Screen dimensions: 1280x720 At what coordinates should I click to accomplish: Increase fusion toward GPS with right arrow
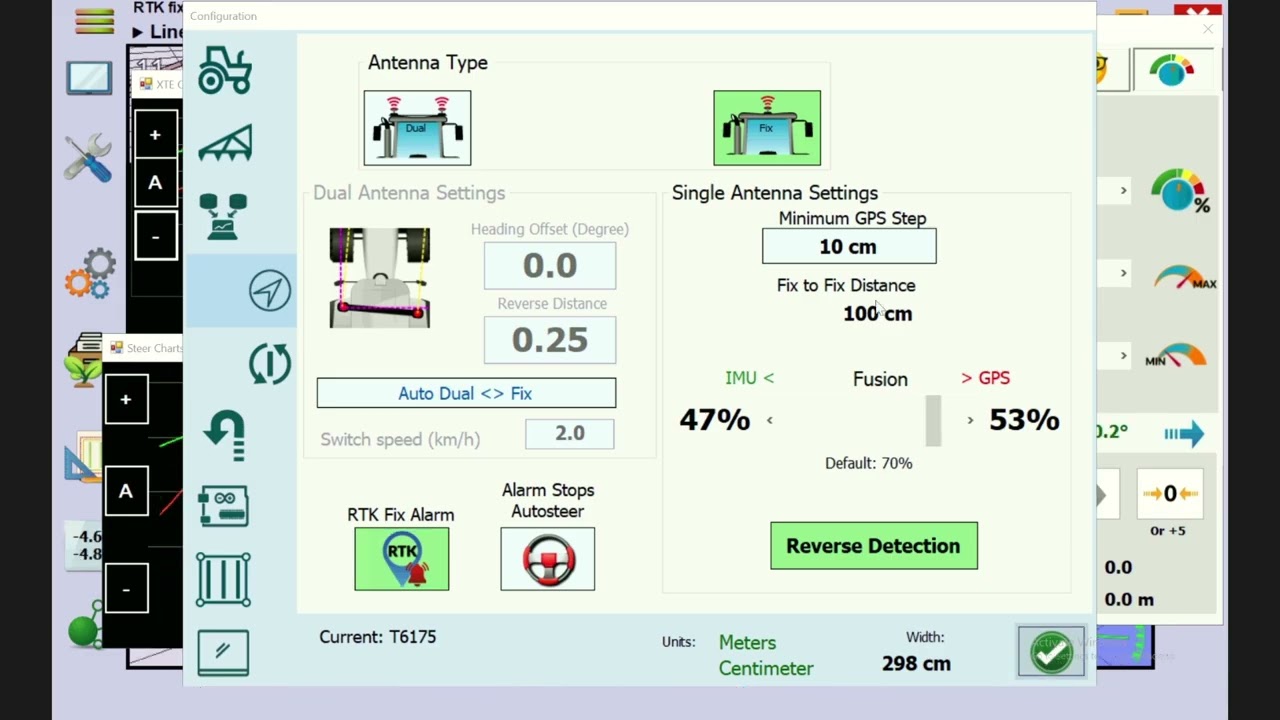coord(970,421)
